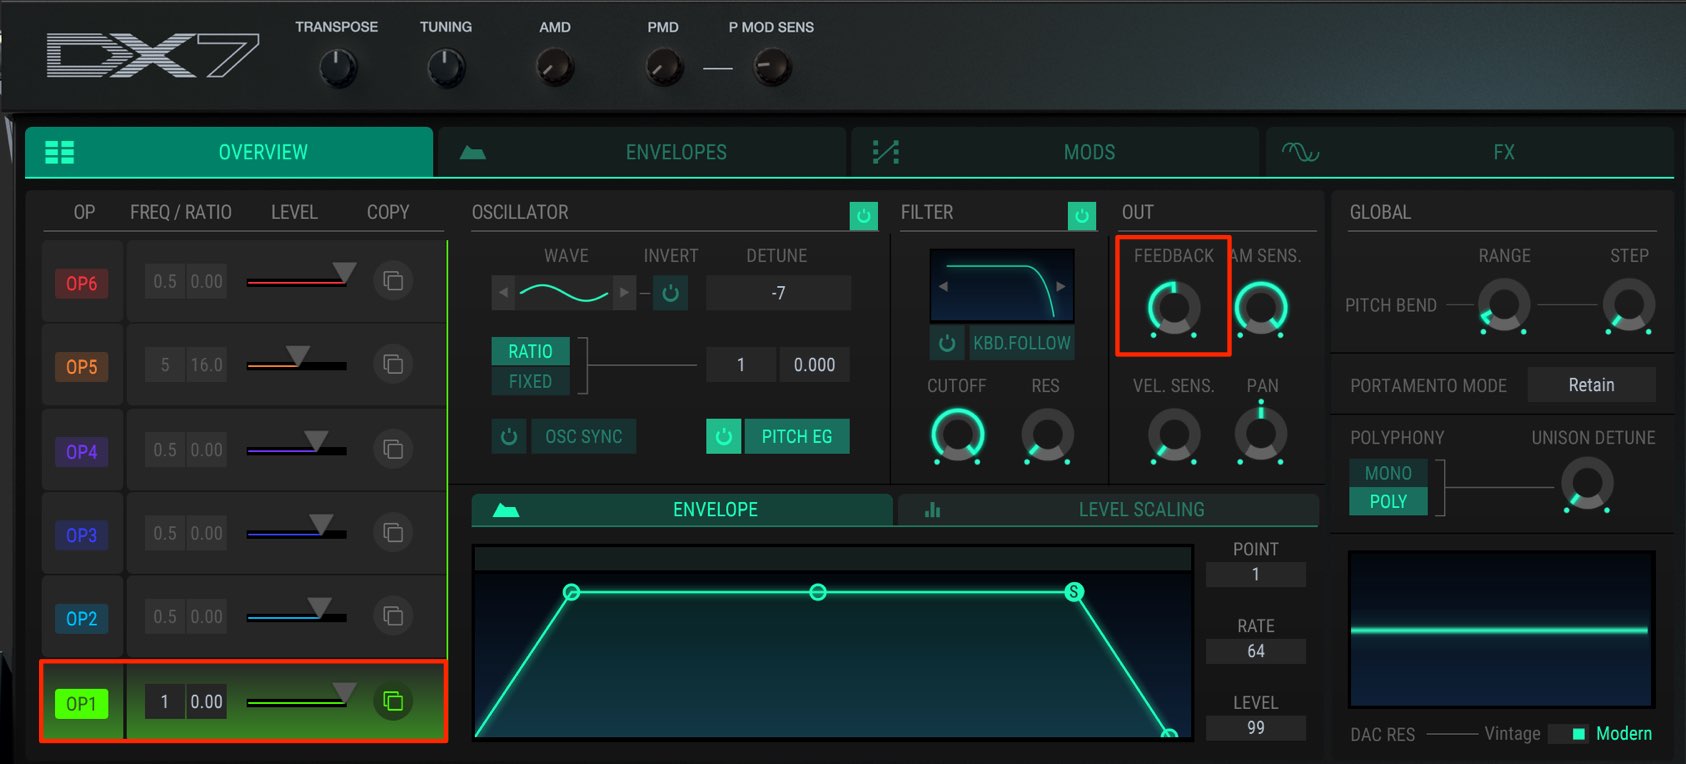
Task: Click the PITCH EG button
Action: click(x=796, y=437)
